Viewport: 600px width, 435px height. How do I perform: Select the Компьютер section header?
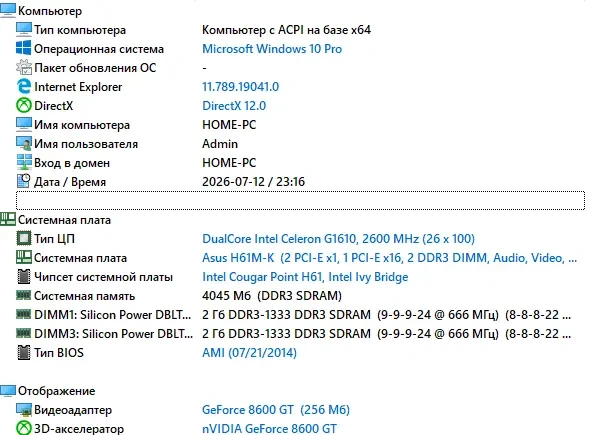[x=50, y=11]
